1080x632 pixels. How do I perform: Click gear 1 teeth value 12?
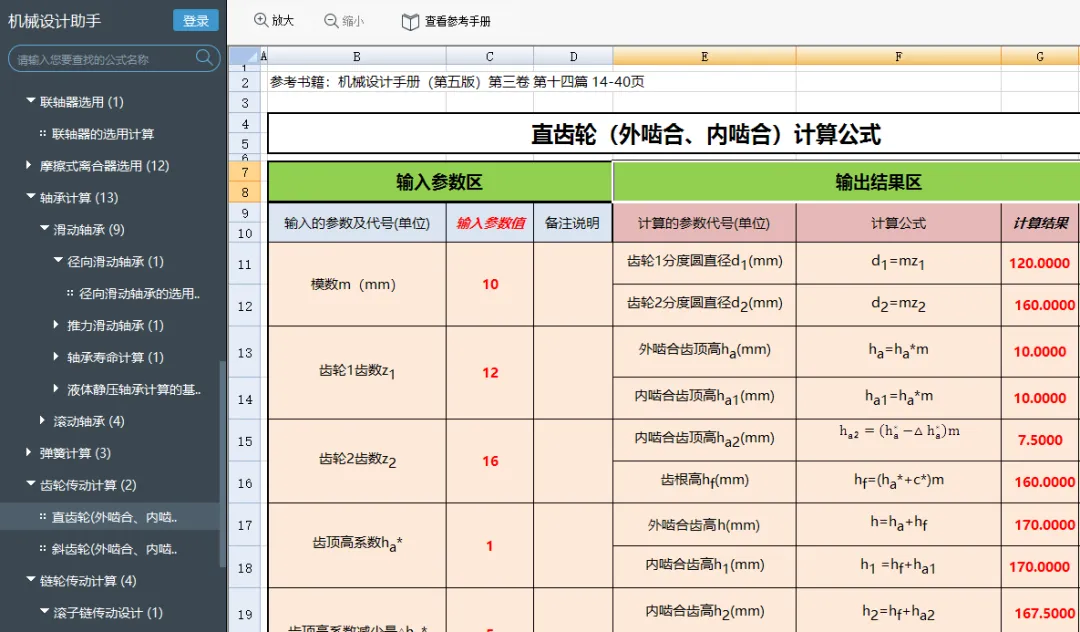[x=490, y=372]
